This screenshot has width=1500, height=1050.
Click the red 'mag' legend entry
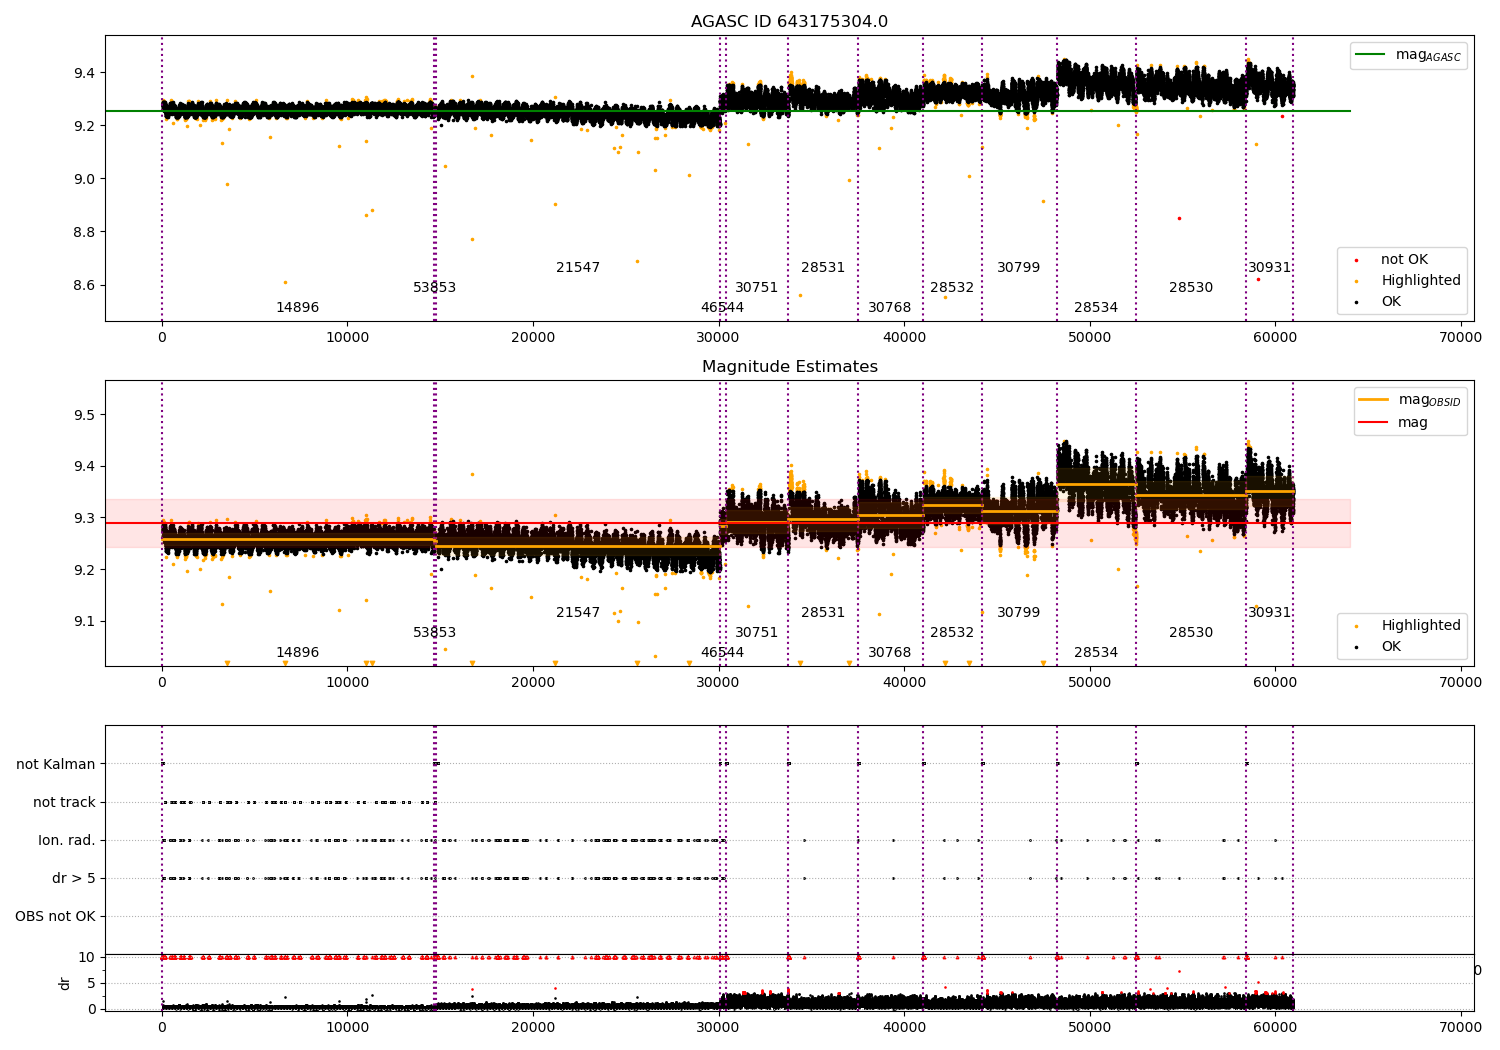point(1394,422)
